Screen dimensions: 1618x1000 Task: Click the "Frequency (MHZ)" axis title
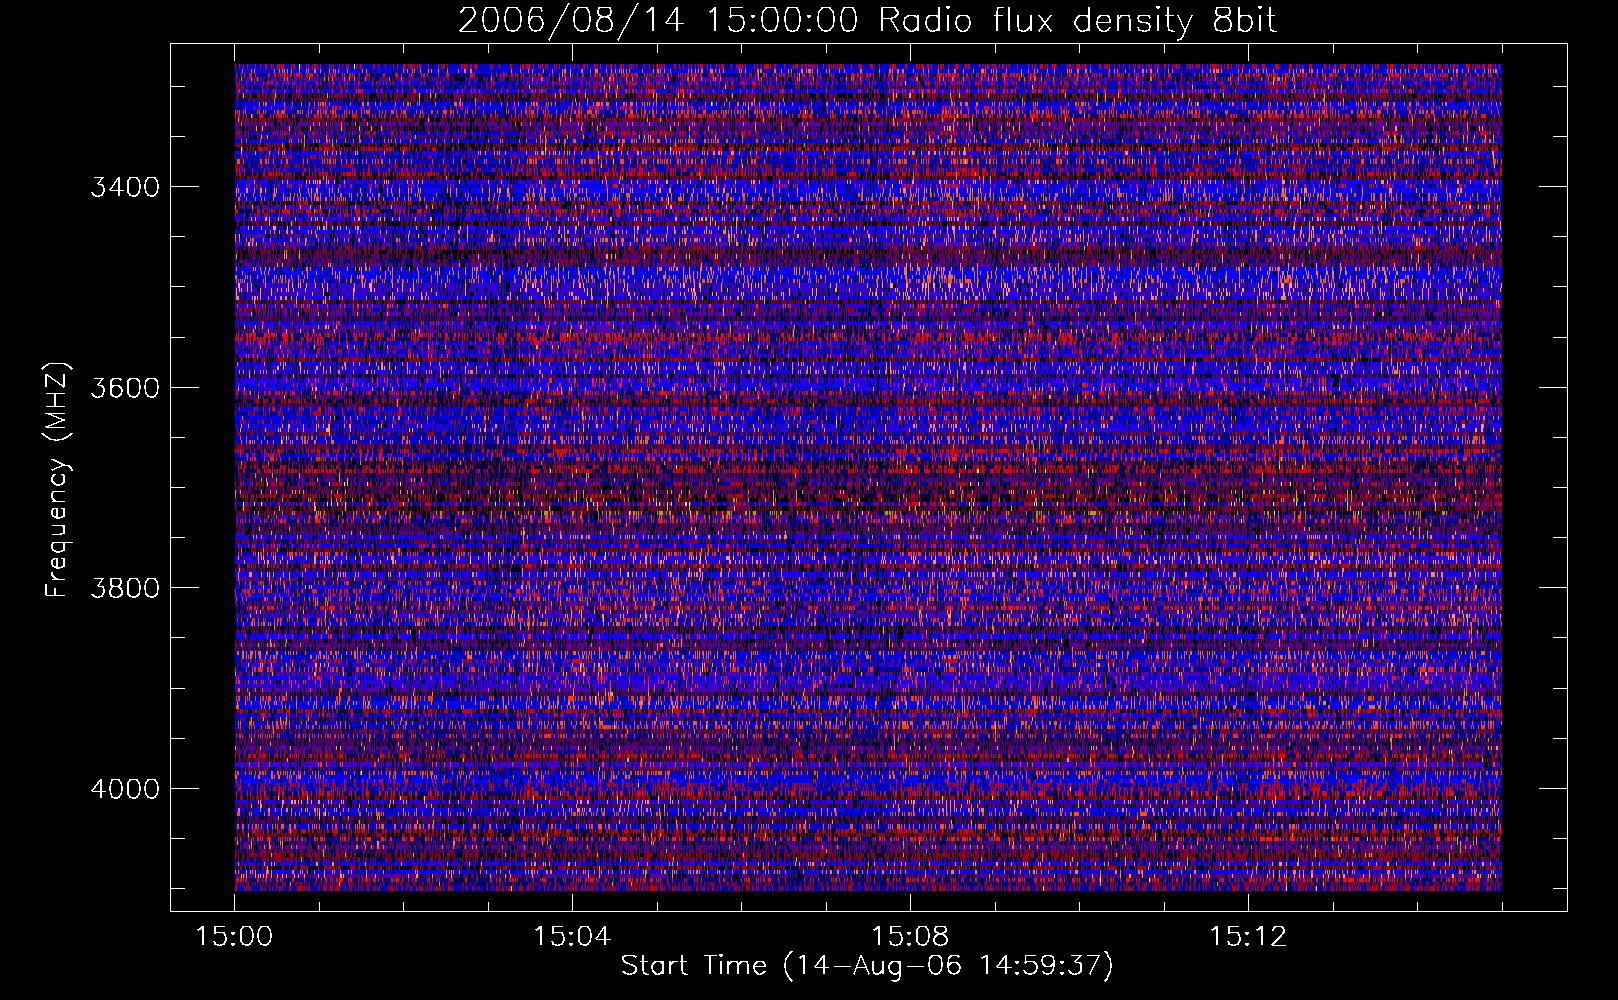pos(58,480)
